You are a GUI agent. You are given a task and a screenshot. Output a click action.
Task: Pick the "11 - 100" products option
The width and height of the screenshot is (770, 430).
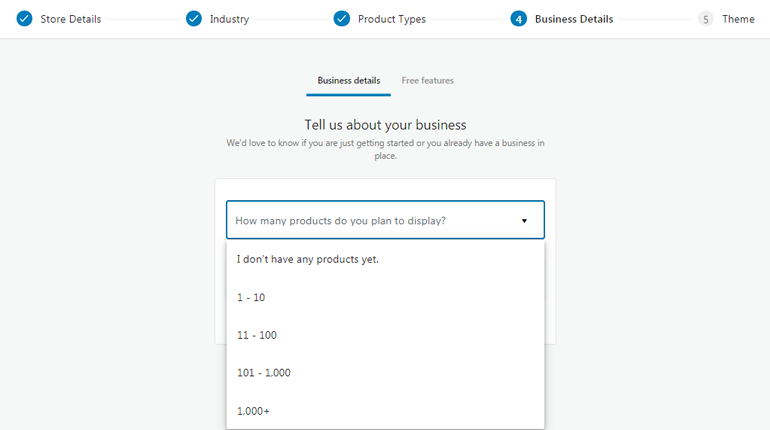pos(257,335)
